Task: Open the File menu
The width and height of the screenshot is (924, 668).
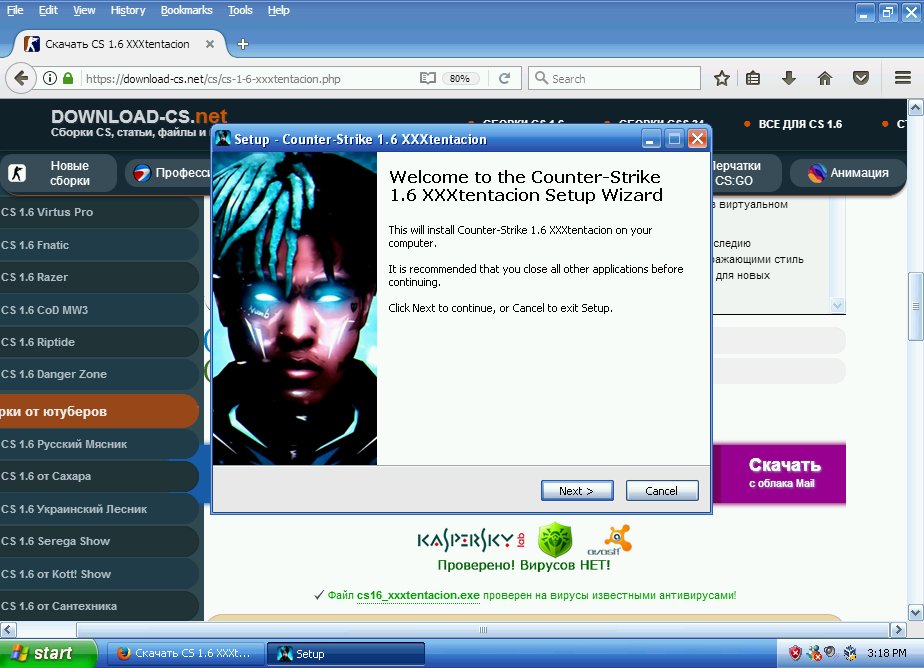Action: click(15, 10)
